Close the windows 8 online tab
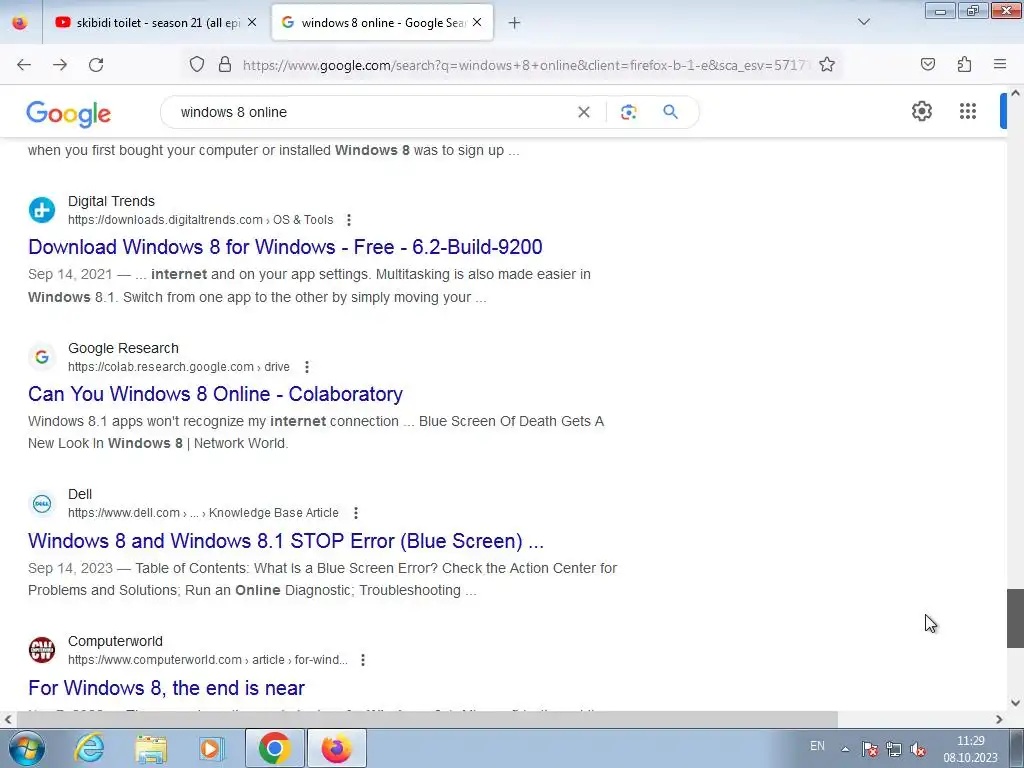 [x=477, y=22]
